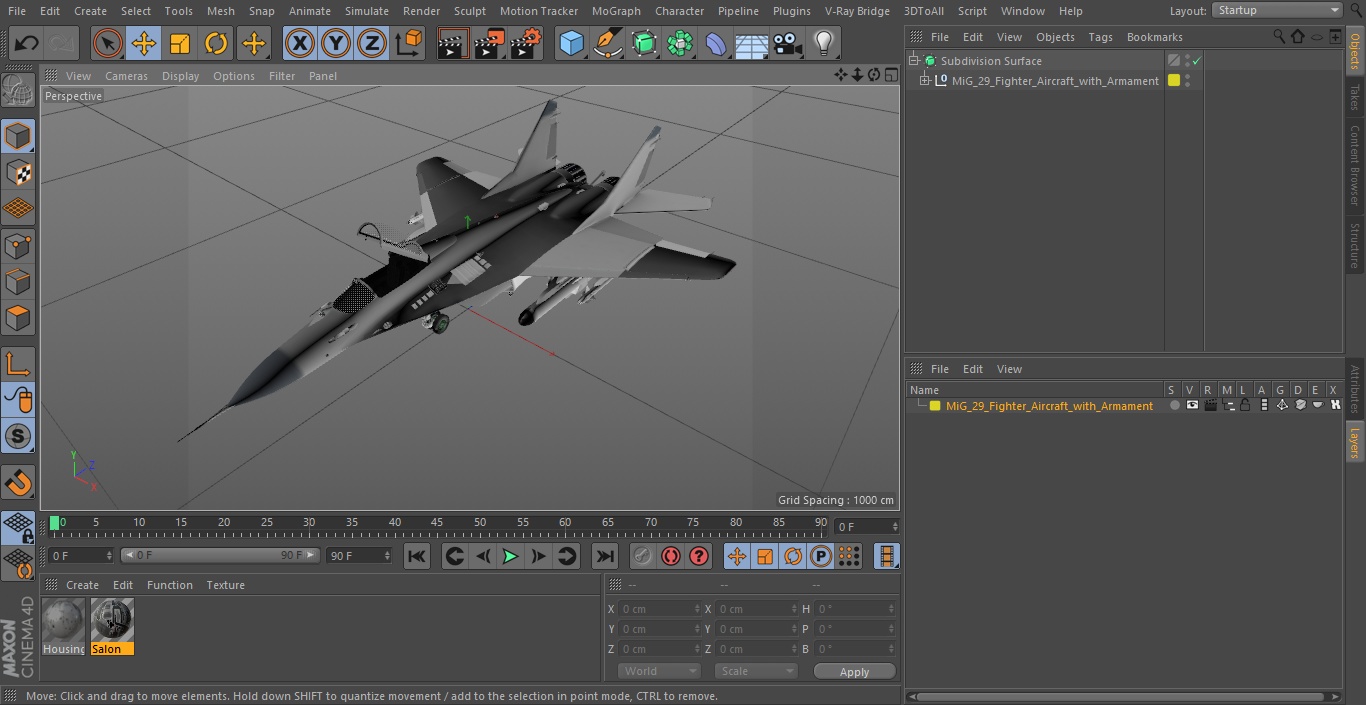Click timeline marker at frame 45
The image size is (1366, 705).
[x=437, y=523]
